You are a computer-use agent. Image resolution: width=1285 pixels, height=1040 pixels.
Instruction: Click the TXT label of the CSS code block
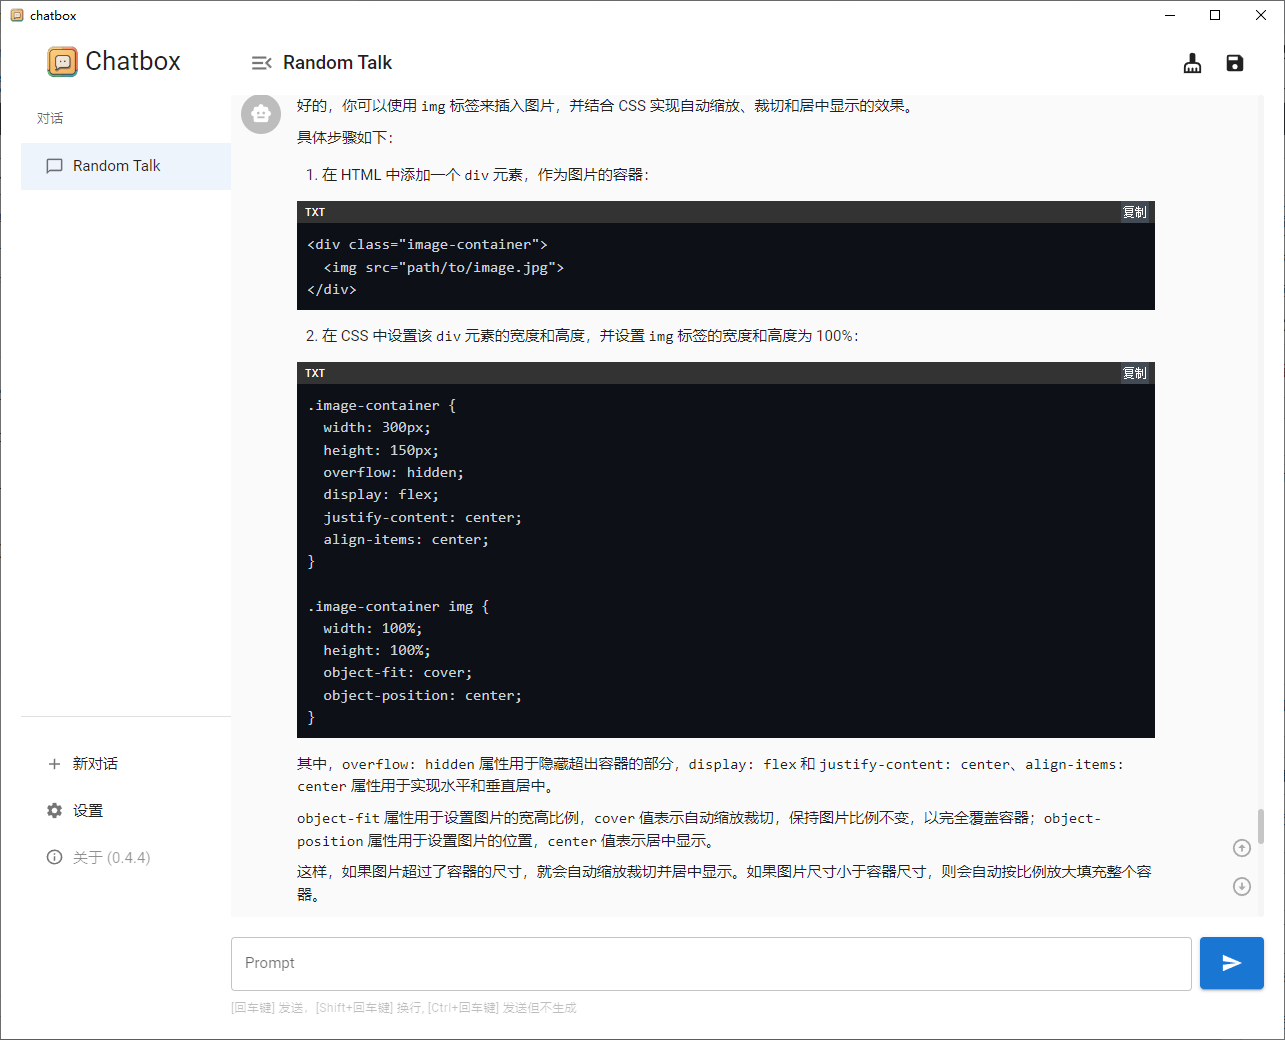coord(315,373)
